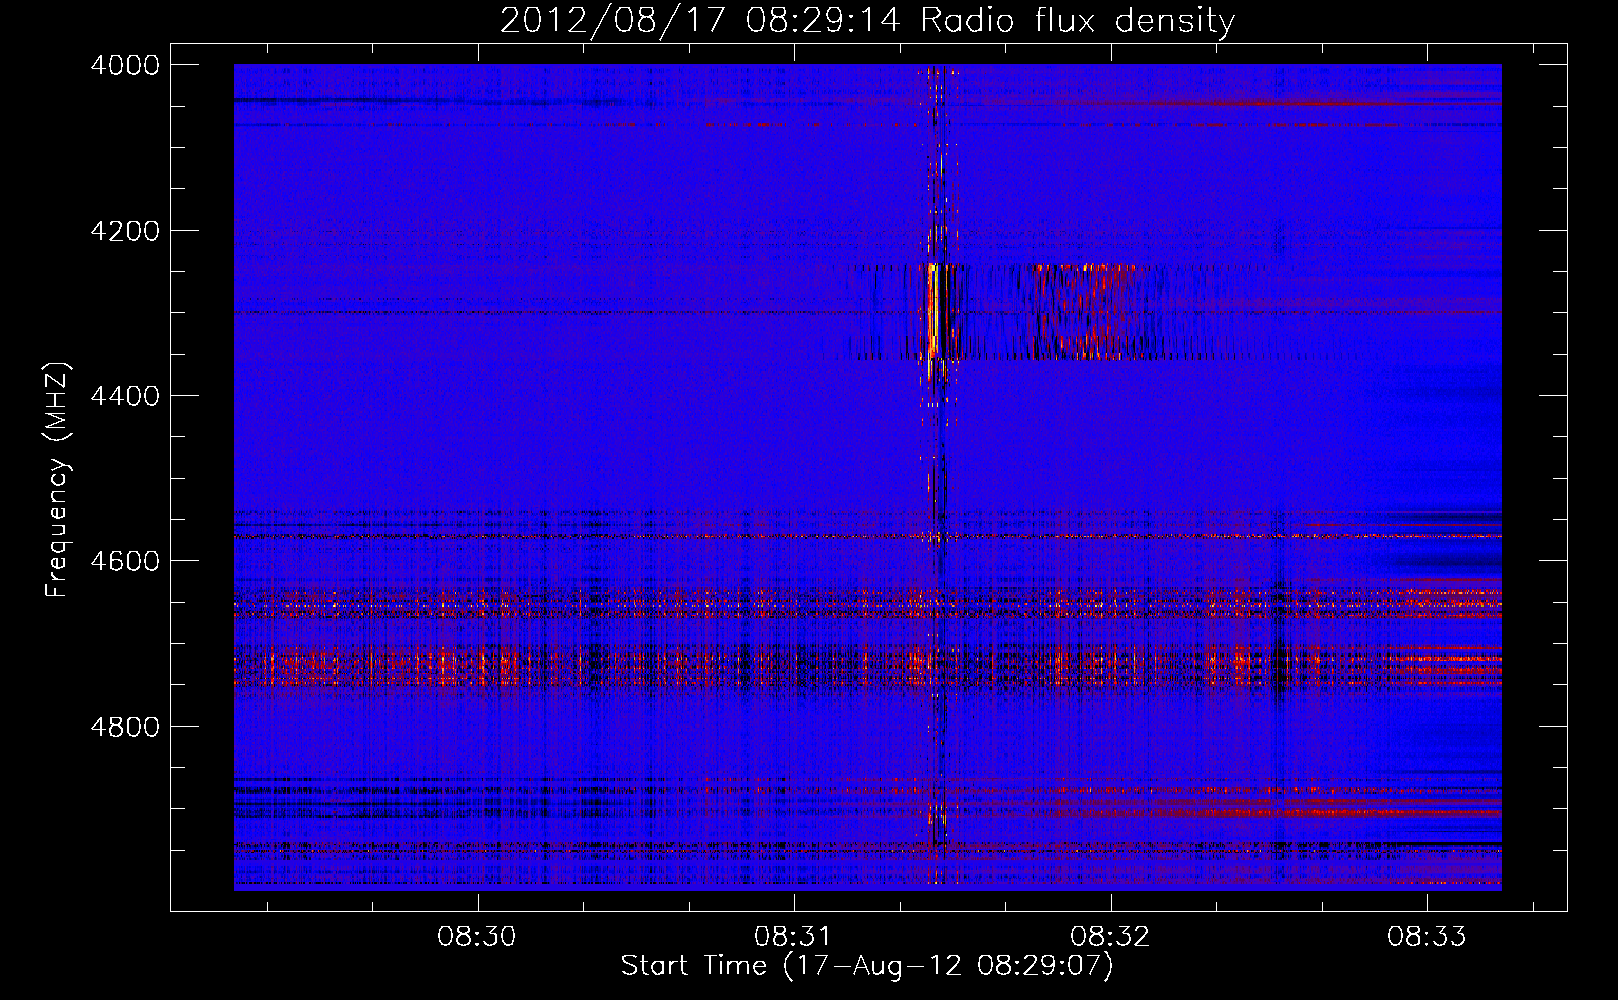Select the '4200' frequency axis label
Image resolution: width=1618 pixels, height=1000 pixels.
[125, 231]
